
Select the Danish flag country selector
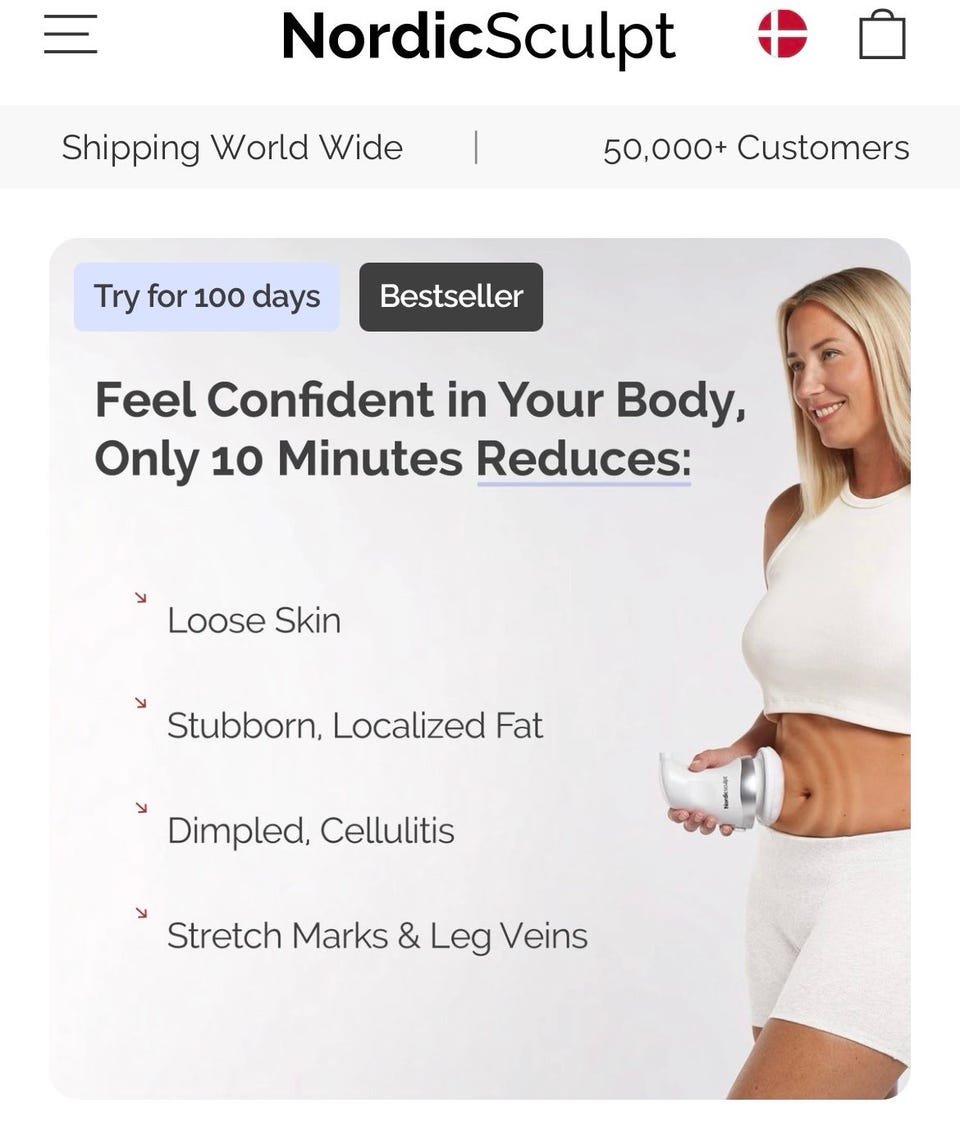783,34
